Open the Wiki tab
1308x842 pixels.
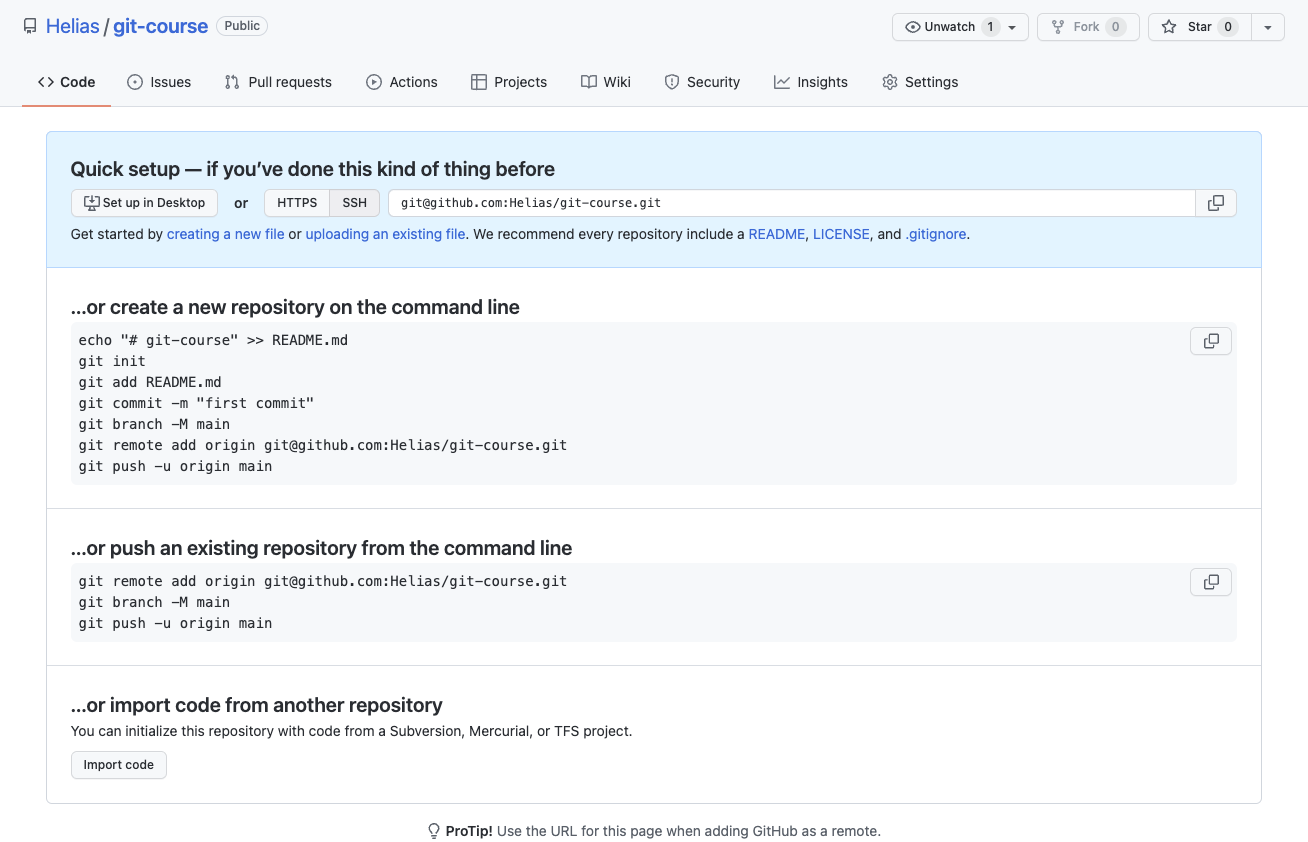[x=606, y=82]
